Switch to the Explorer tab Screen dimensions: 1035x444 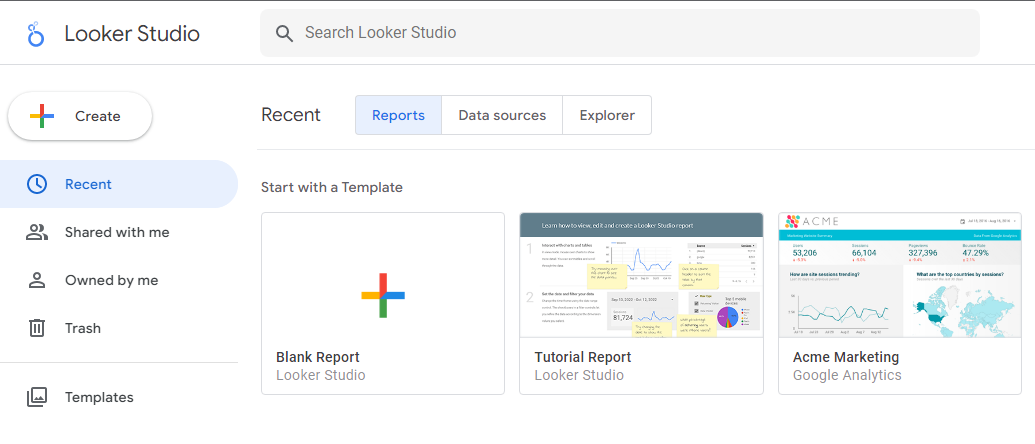click(607, 115)
